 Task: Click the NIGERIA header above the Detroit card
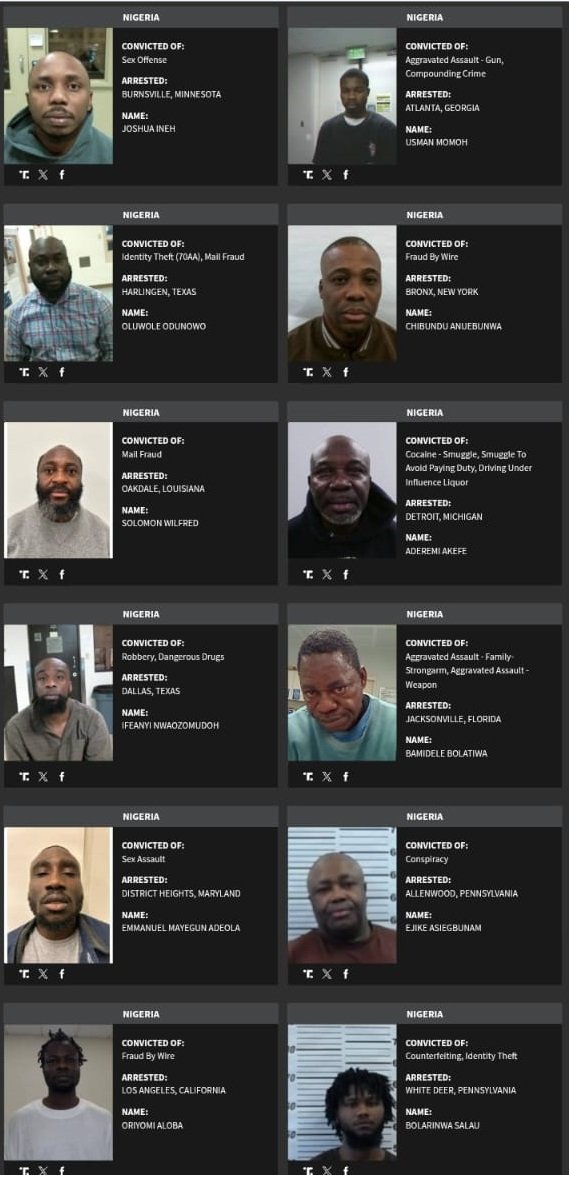tap(425, 412)
